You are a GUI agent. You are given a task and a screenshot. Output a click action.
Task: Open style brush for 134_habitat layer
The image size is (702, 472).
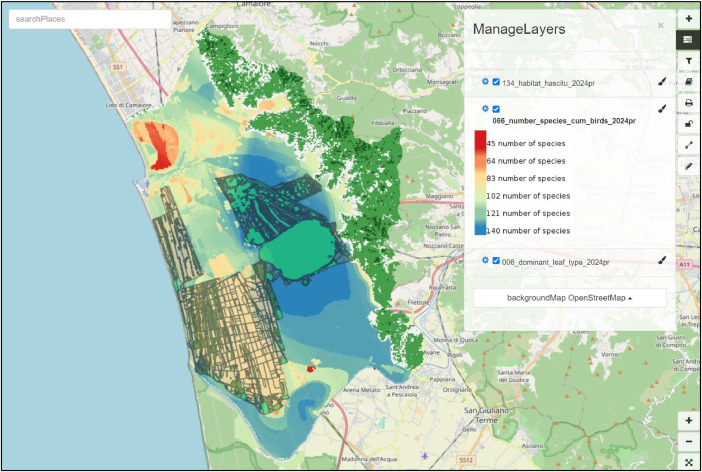tap(662, 82)
